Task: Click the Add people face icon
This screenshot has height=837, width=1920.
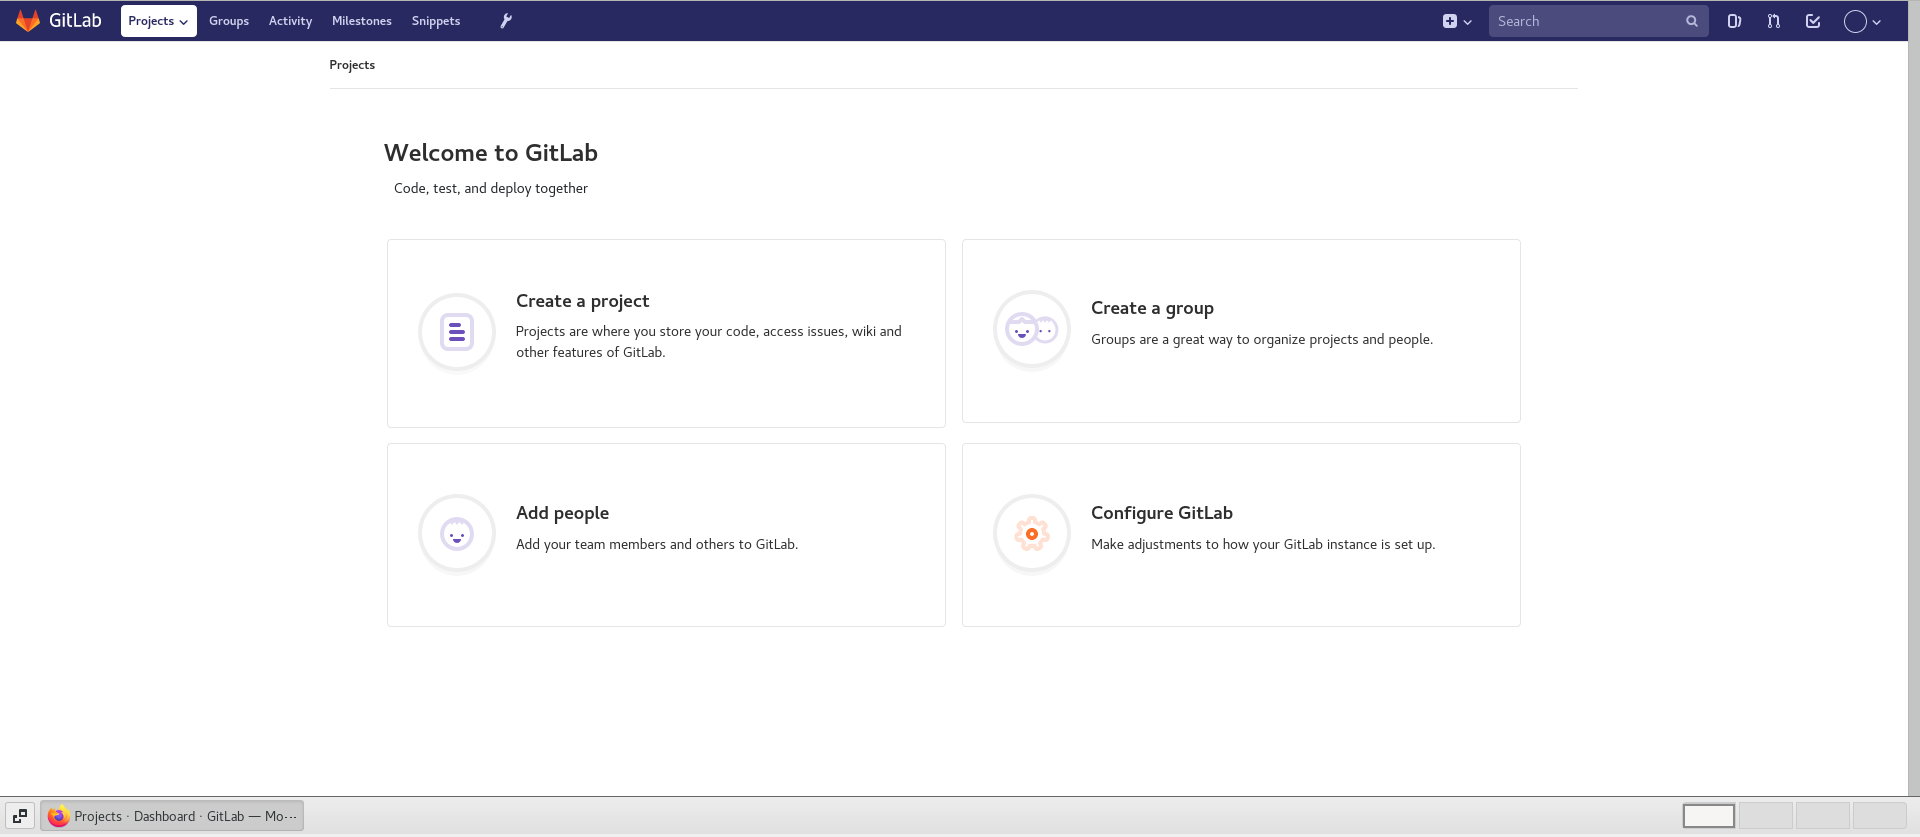Action: point(457,534)
